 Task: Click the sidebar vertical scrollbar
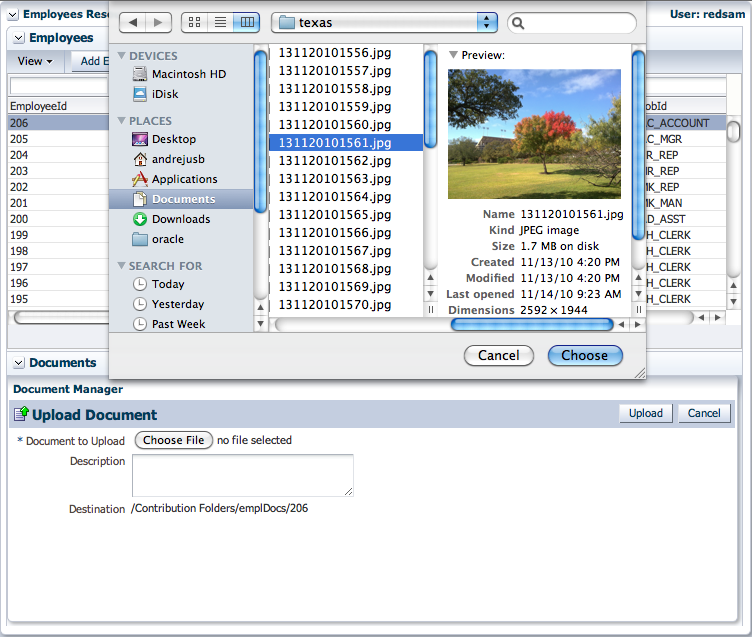[x=260, y=132]
